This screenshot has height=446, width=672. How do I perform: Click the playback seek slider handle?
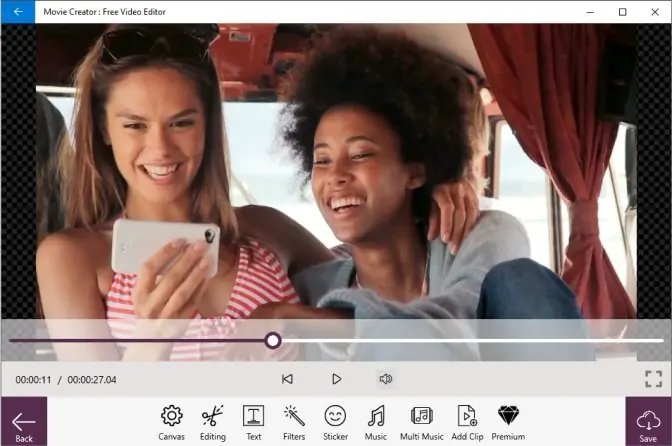273,341
